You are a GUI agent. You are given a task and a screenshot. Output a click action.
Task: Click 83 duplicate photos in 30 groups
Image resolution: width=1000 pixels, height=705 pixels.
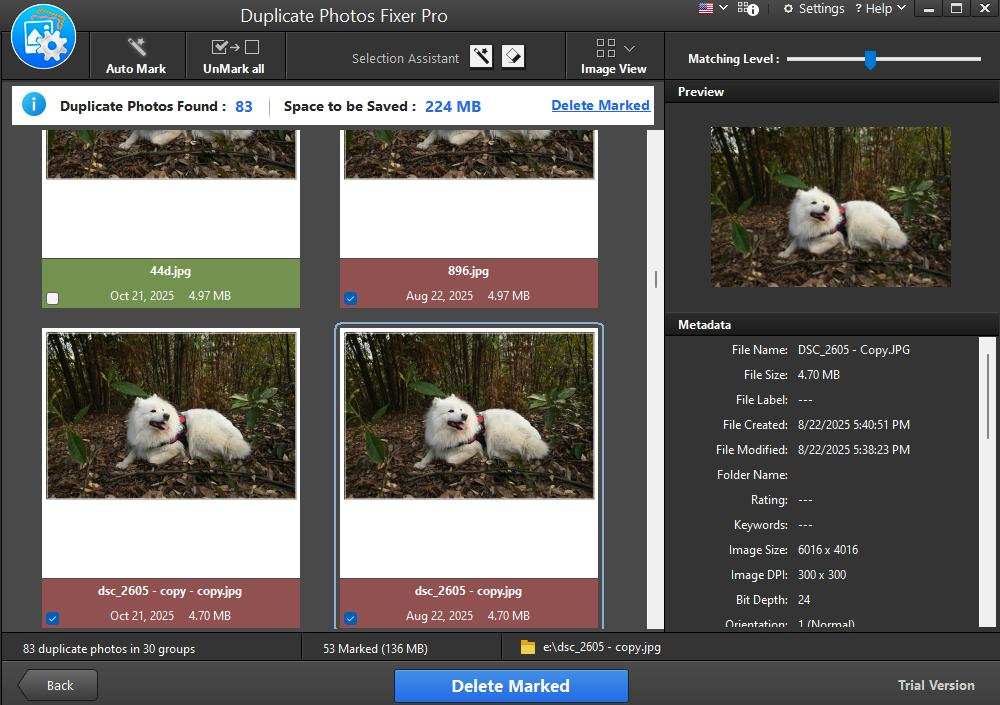109,648
